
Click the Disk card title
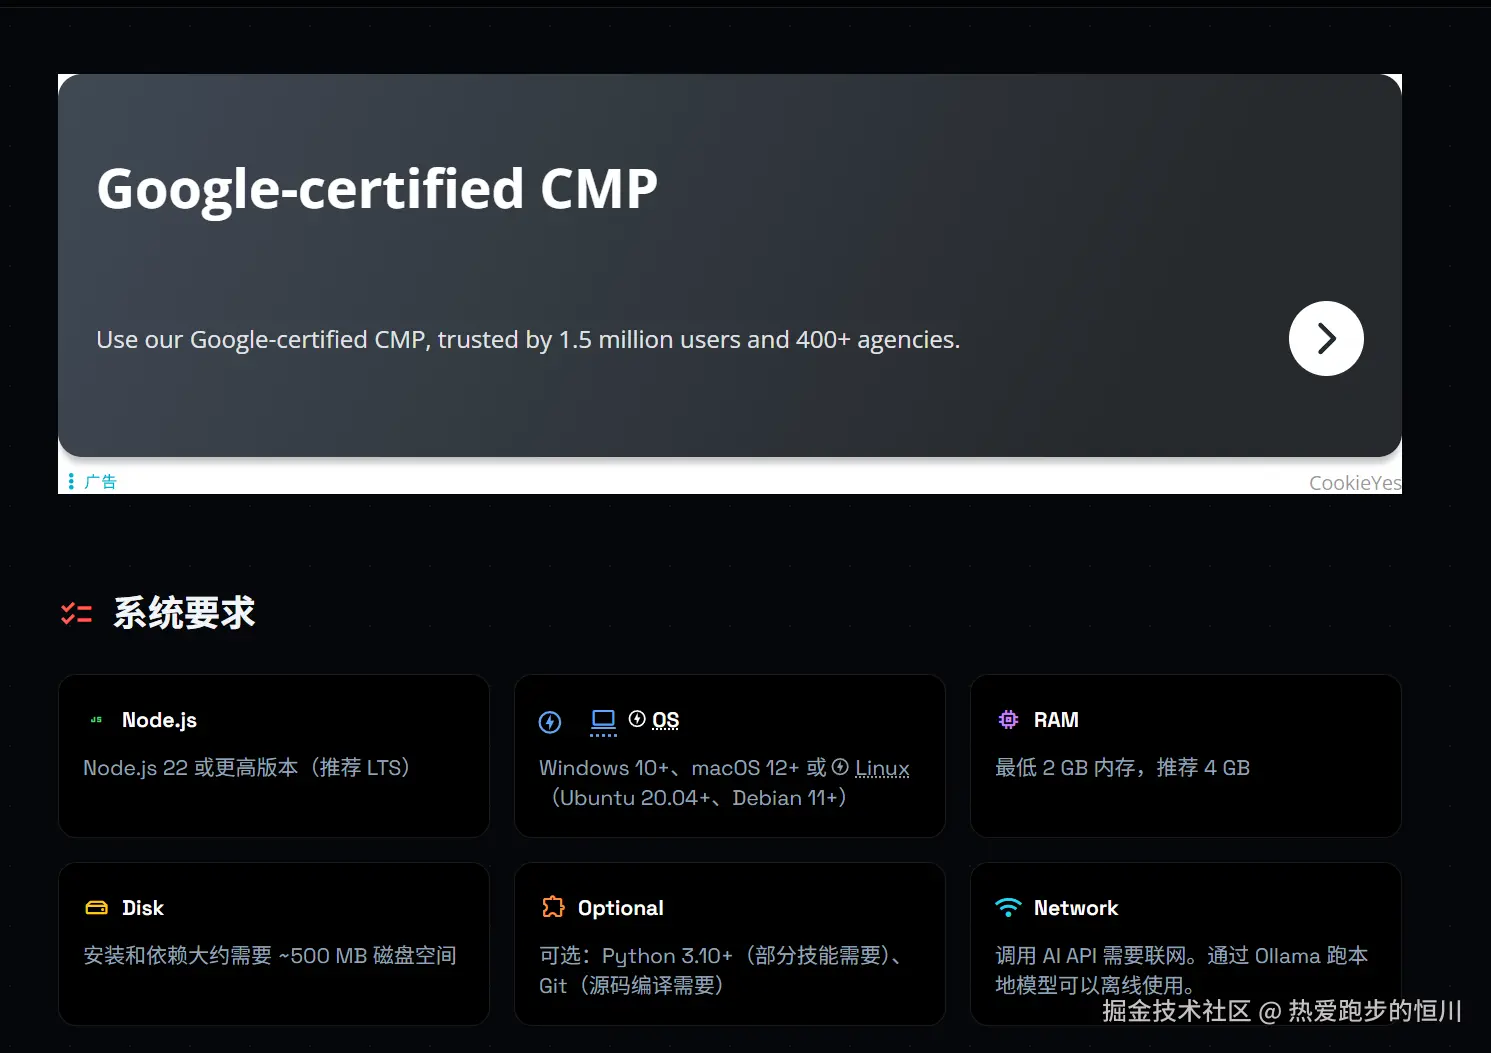coord(143,908)
